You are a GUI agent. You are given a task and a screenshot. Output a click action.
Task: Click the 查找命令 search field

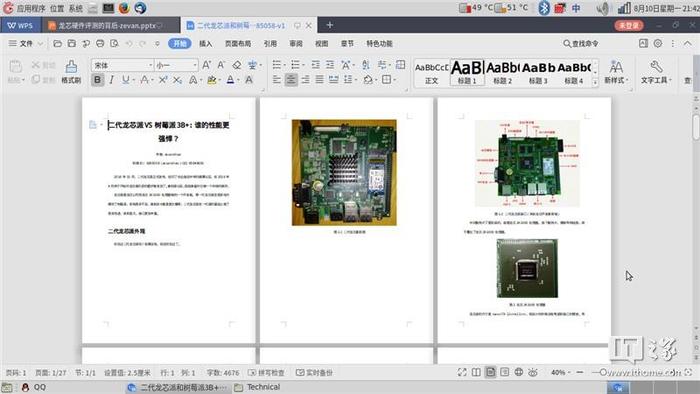[x=580, y=43]
